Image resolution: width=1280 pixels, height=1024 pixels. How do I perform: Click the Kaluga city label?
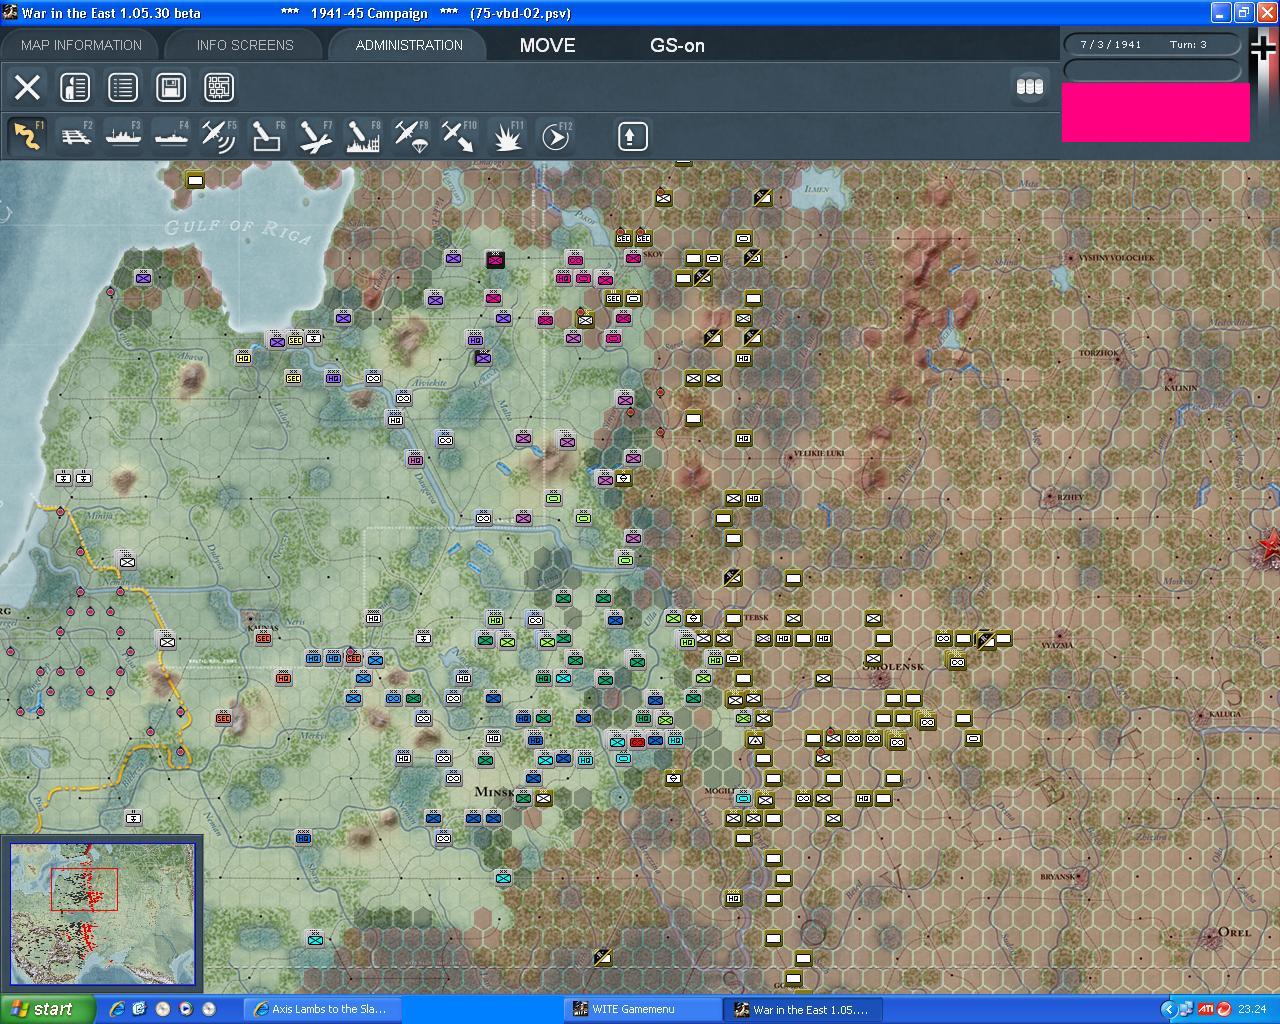click(x=1225, y=714)
